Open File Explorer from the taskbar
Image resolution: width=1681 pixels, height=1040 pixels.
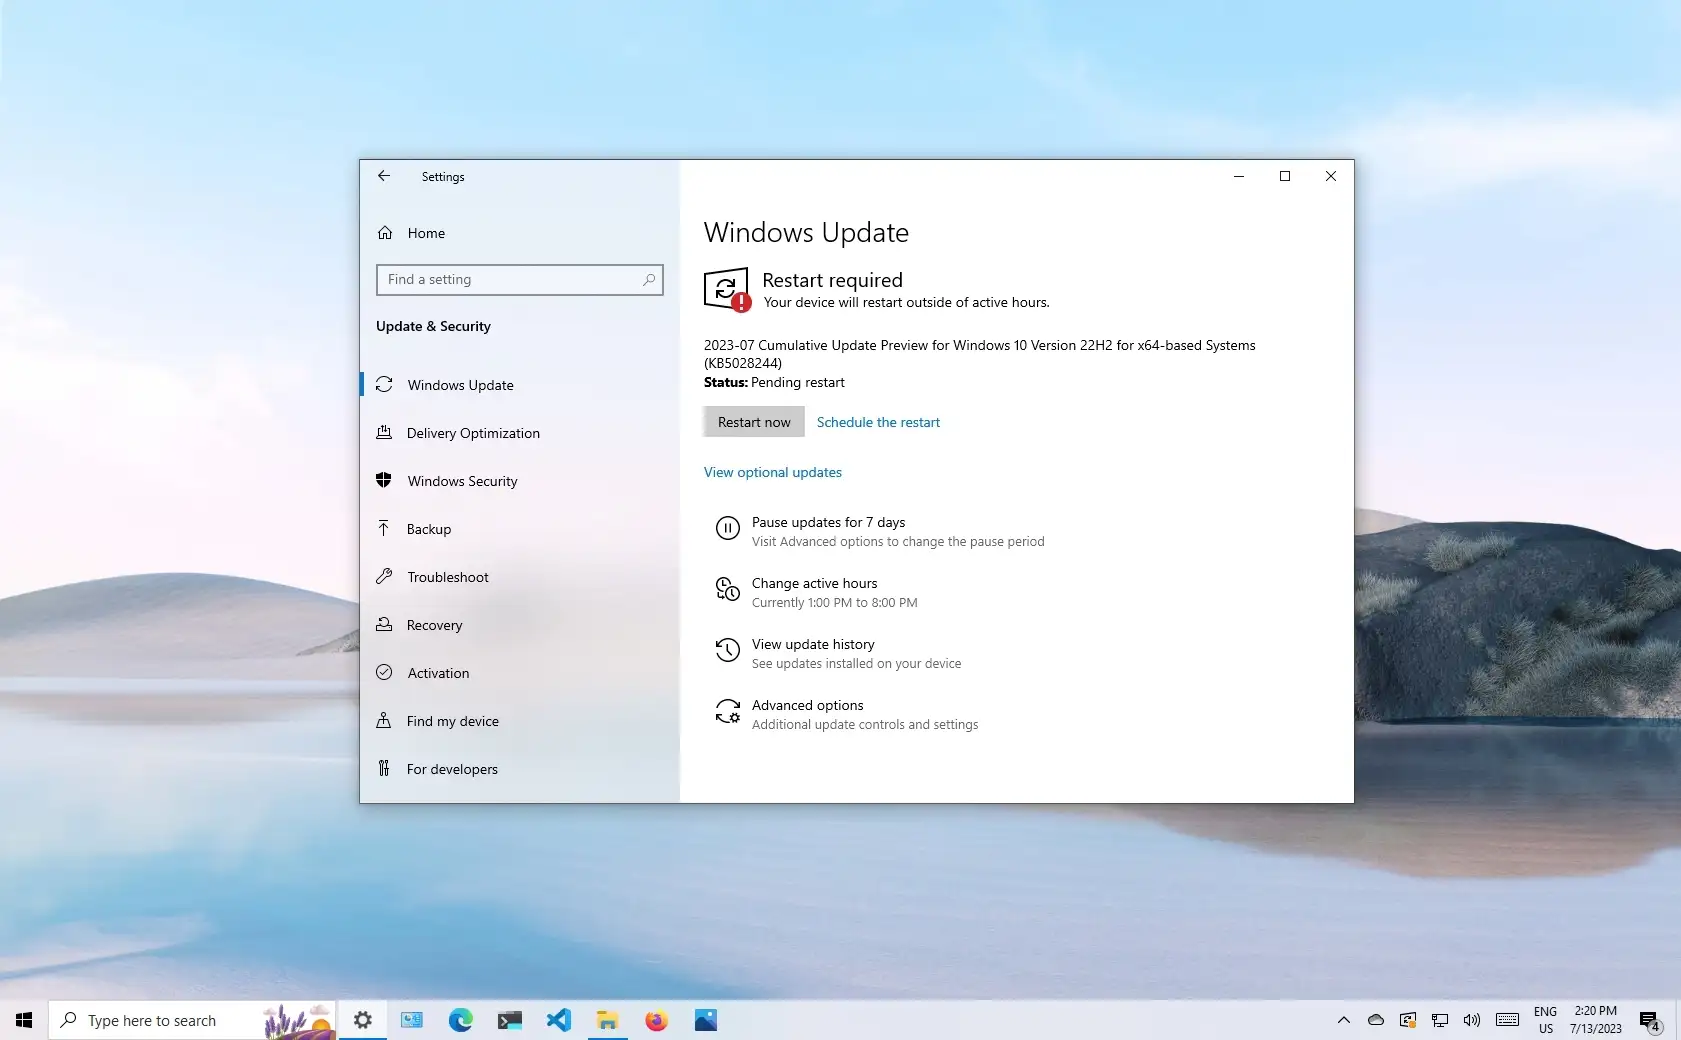coord(607,1020)
